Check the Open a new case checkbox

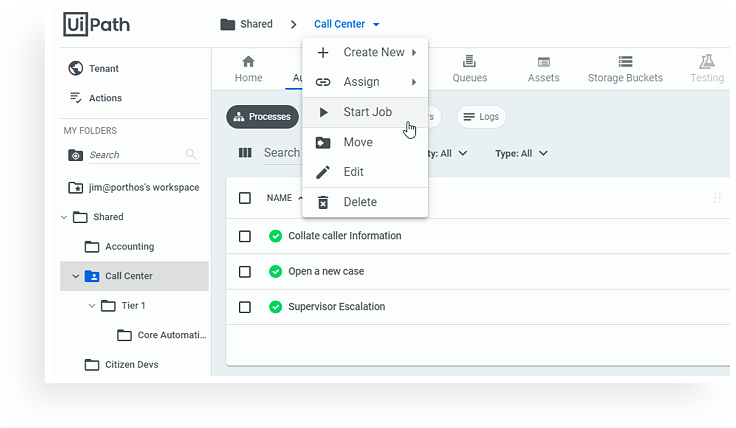(245, 272)
